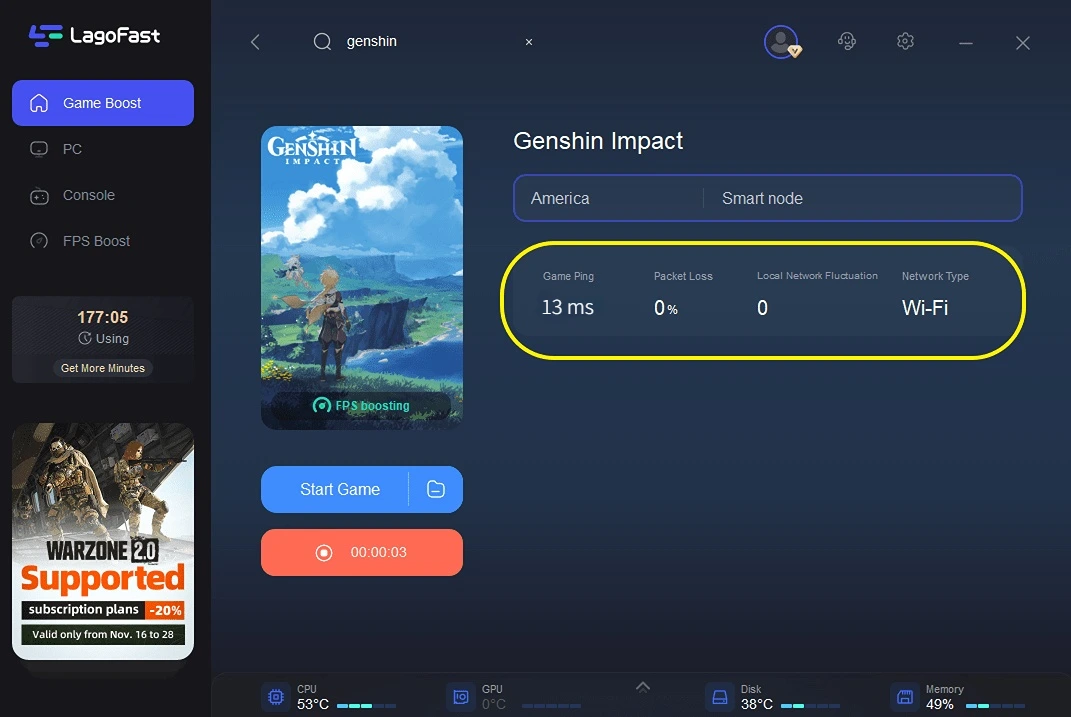Open the user profile avatar
Viewport: 1071px width, 717px height.
point(781,42)
